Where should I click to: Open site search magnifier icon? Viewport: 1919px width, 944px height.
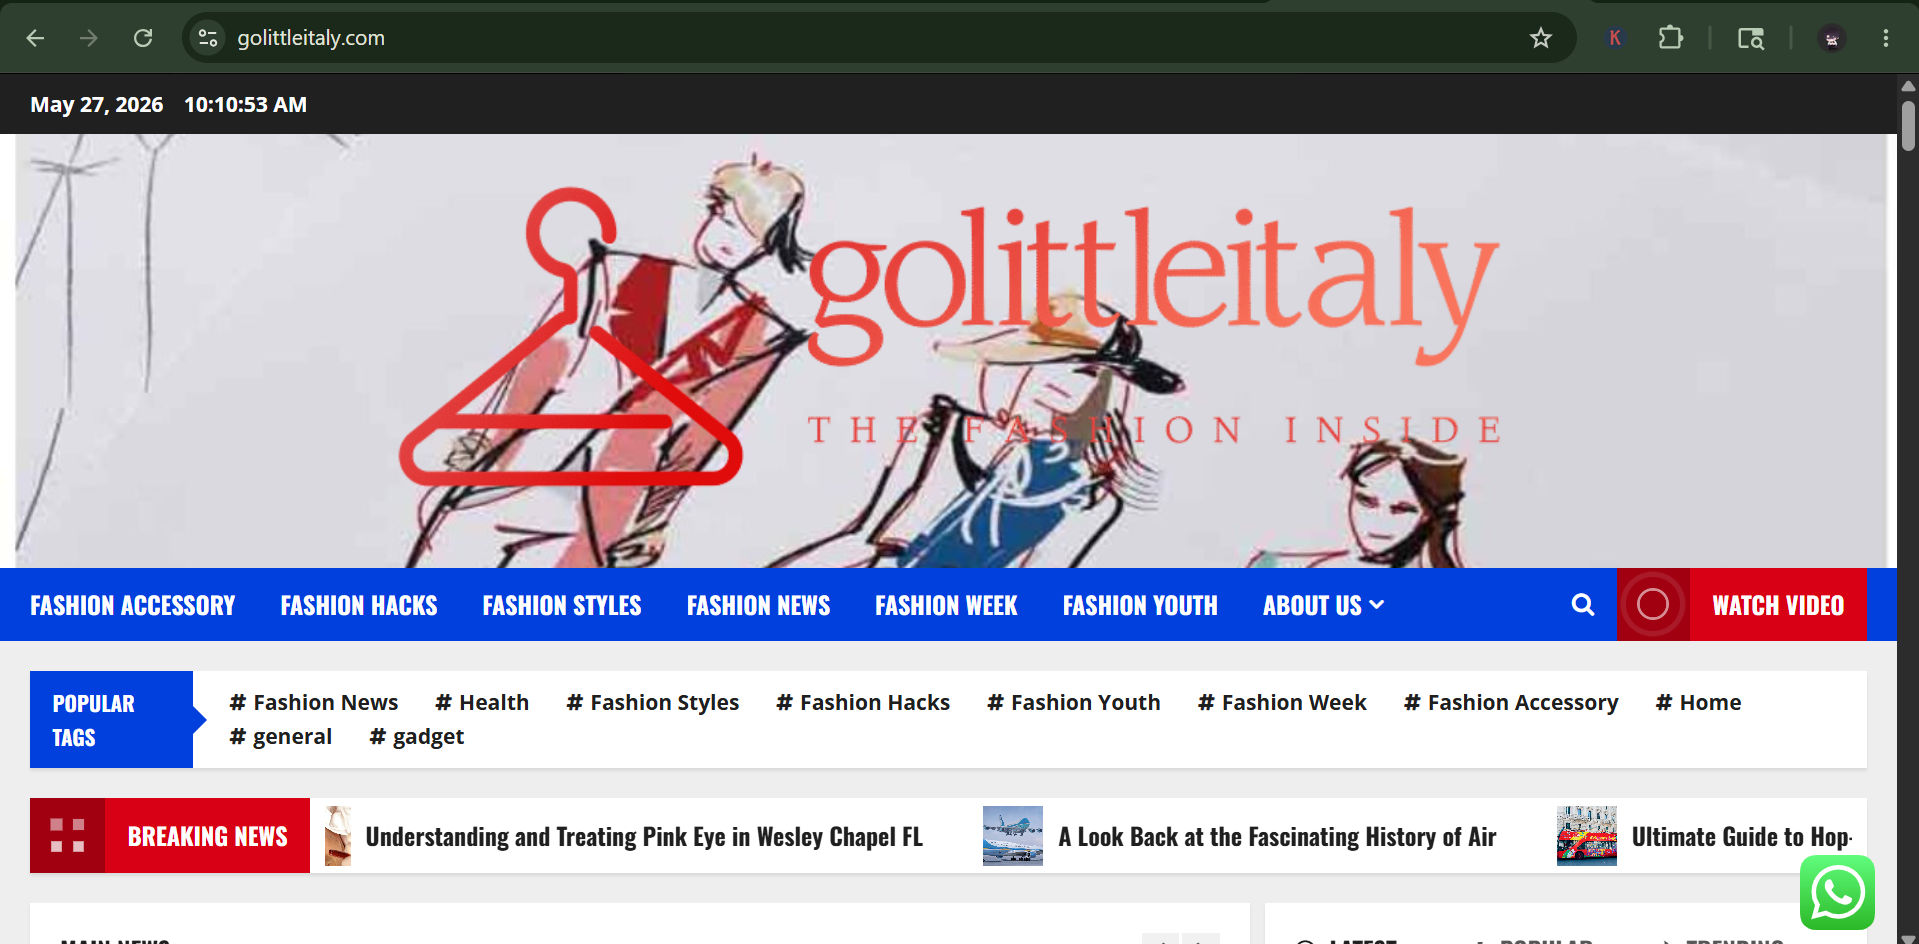[x=1583, y=605]
